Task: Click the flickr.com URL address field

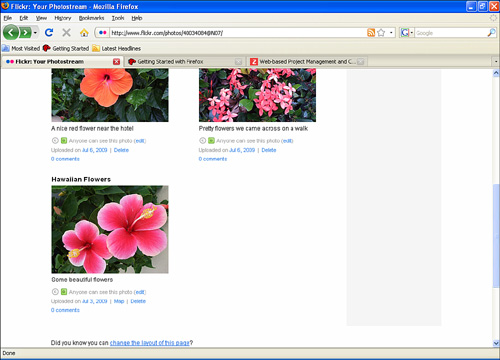Action: [237, 33]
